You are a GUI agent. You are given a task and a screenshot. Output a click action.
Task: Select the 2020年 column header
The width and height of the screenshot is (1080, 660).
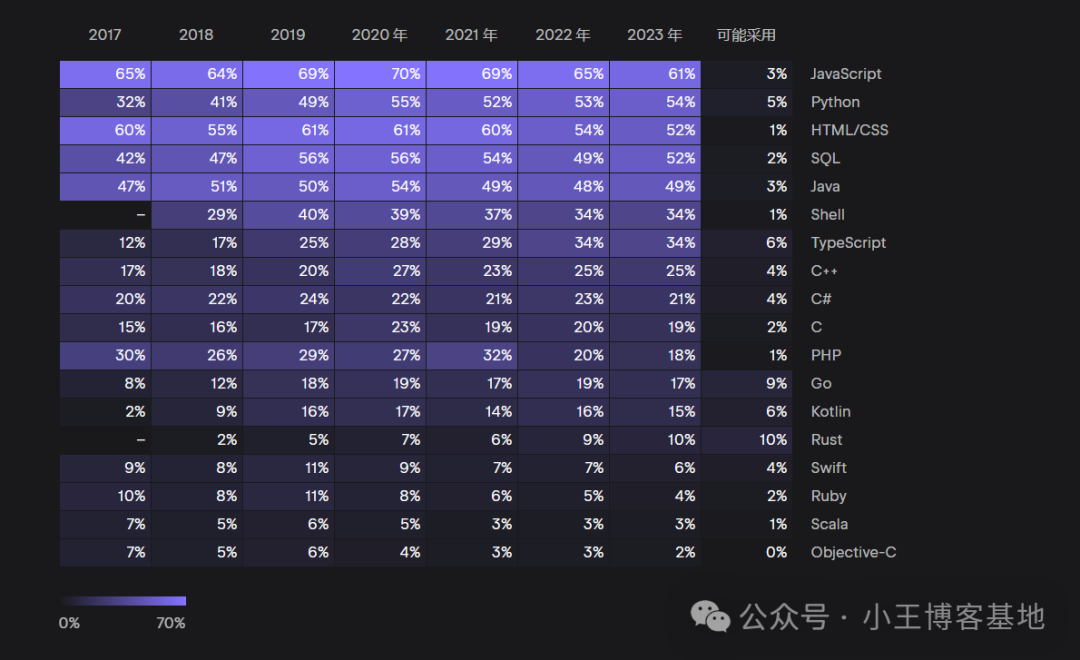(x=380, y=35)
